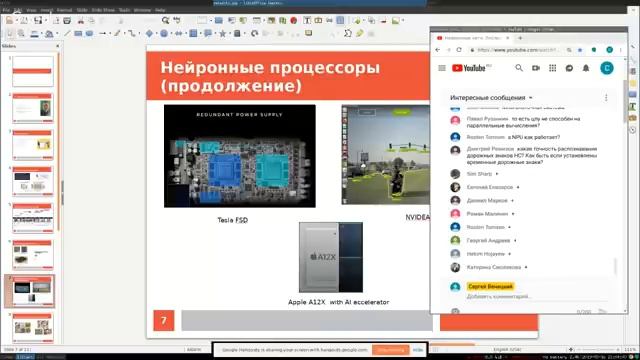The image size is (640, 360).
Task: Click the Save icon in toolbar
Action: [38, 20]
